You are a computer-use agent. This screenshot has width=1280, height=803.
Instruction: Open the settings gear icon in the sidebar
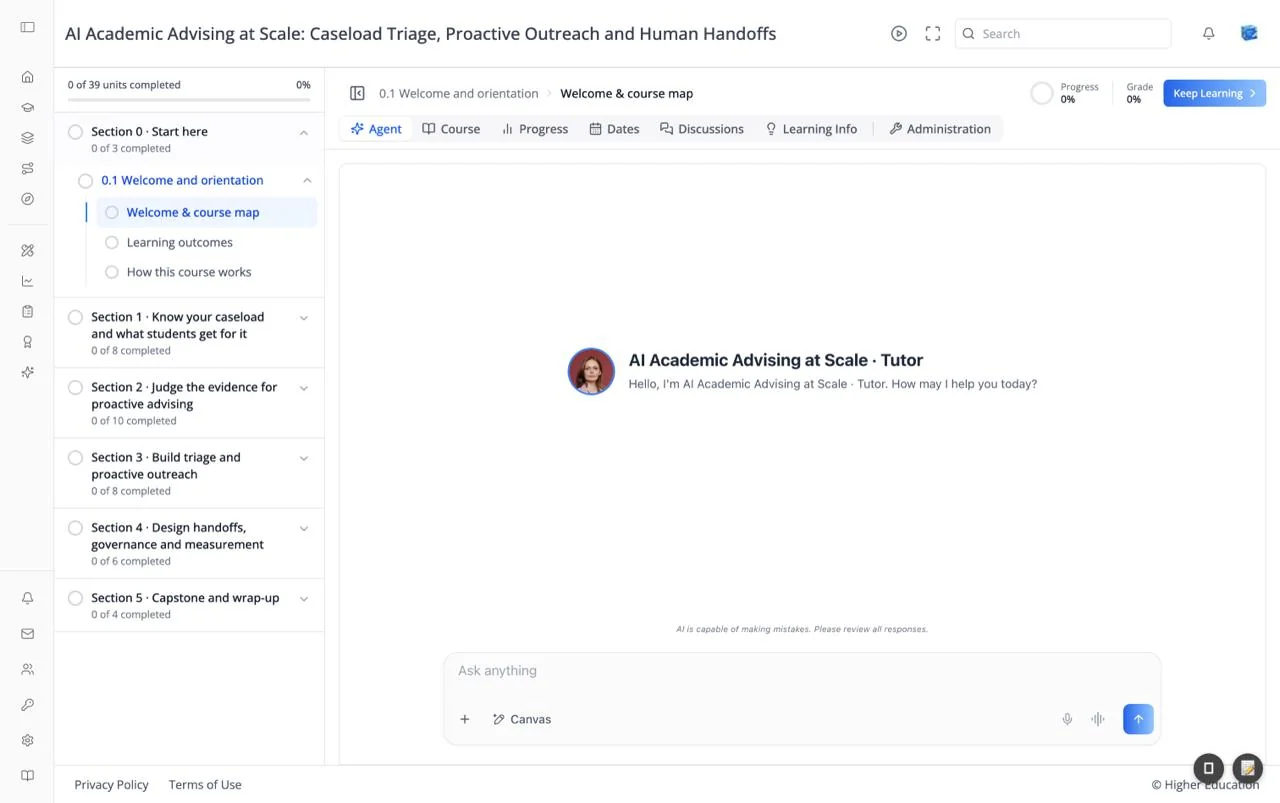[27, 740]
